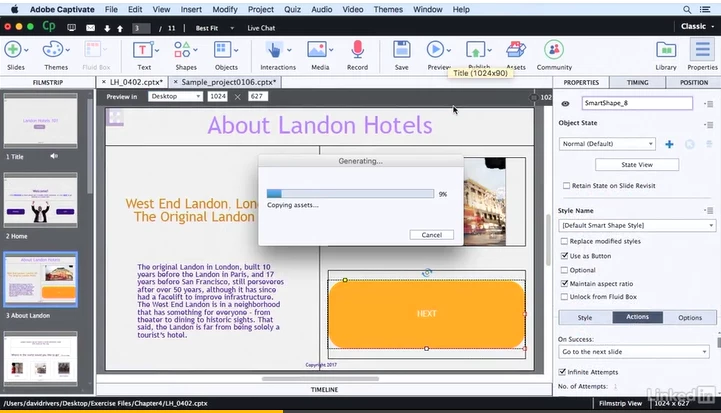The height and width of the screenshot is (413, 721).
Task: Open macOS Notification Center icon
Action: (x=705, y=9)
